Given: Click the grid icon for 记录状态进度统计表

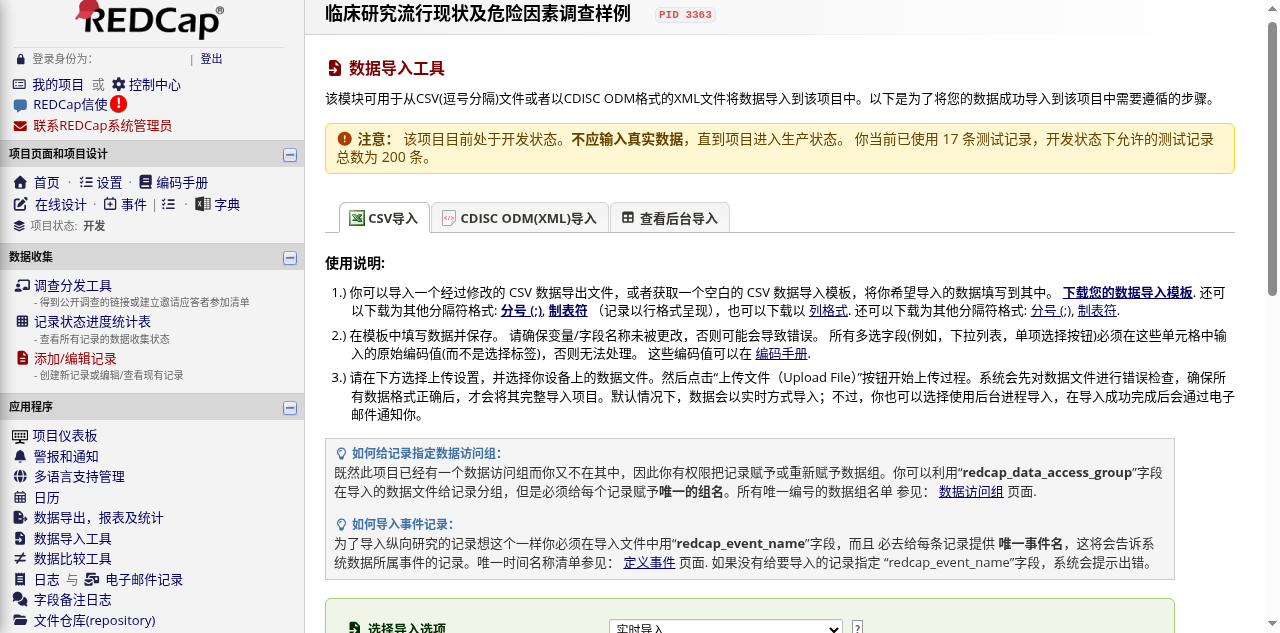Looking at the screenshot, I should pos(22,322).
